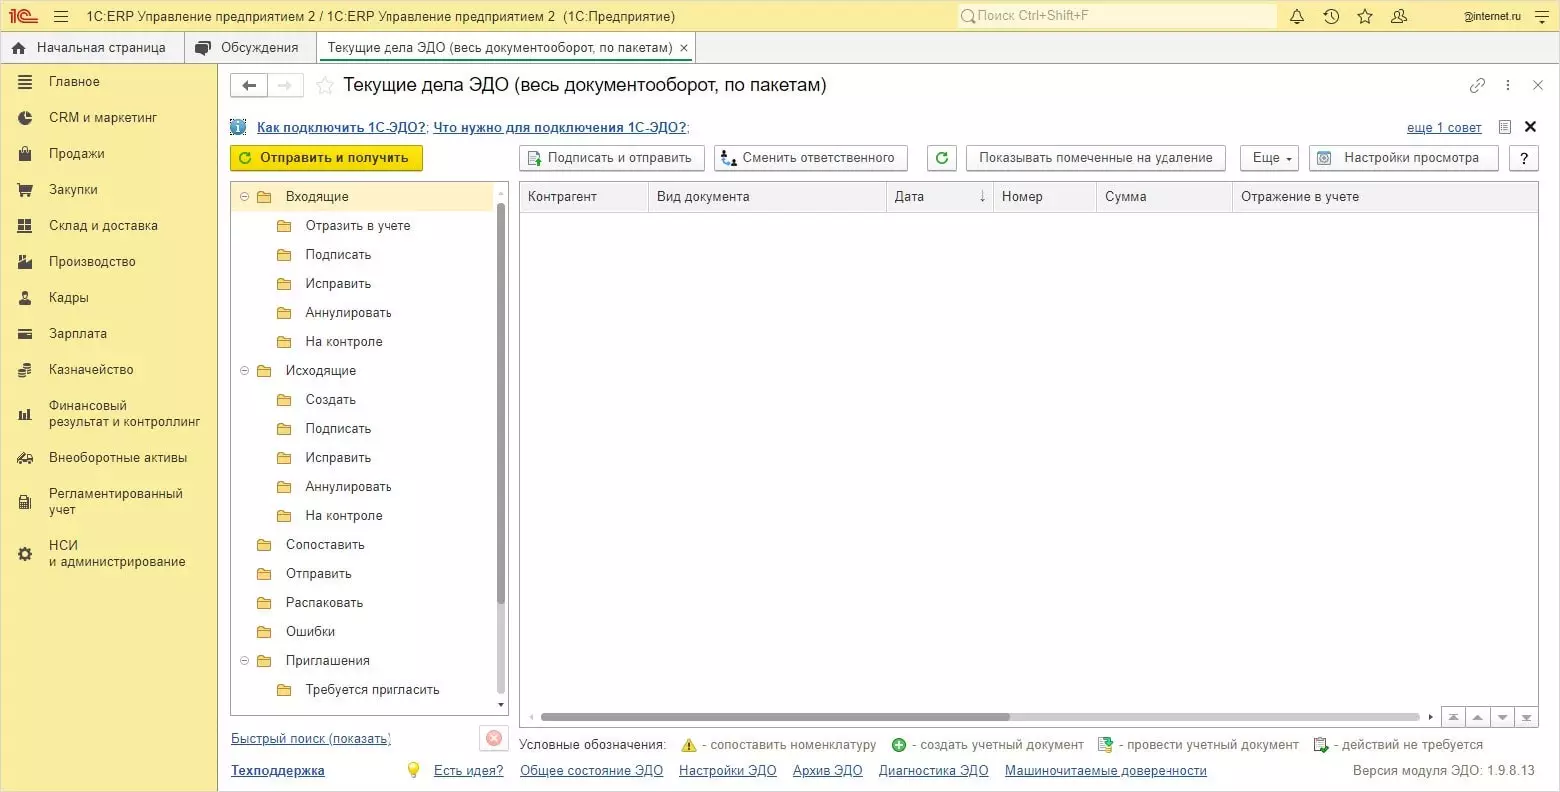This screenshot has width=1560, height=792.
Task: Open Машиночитаемые доверенности link
Action: tap(1106, 770)
